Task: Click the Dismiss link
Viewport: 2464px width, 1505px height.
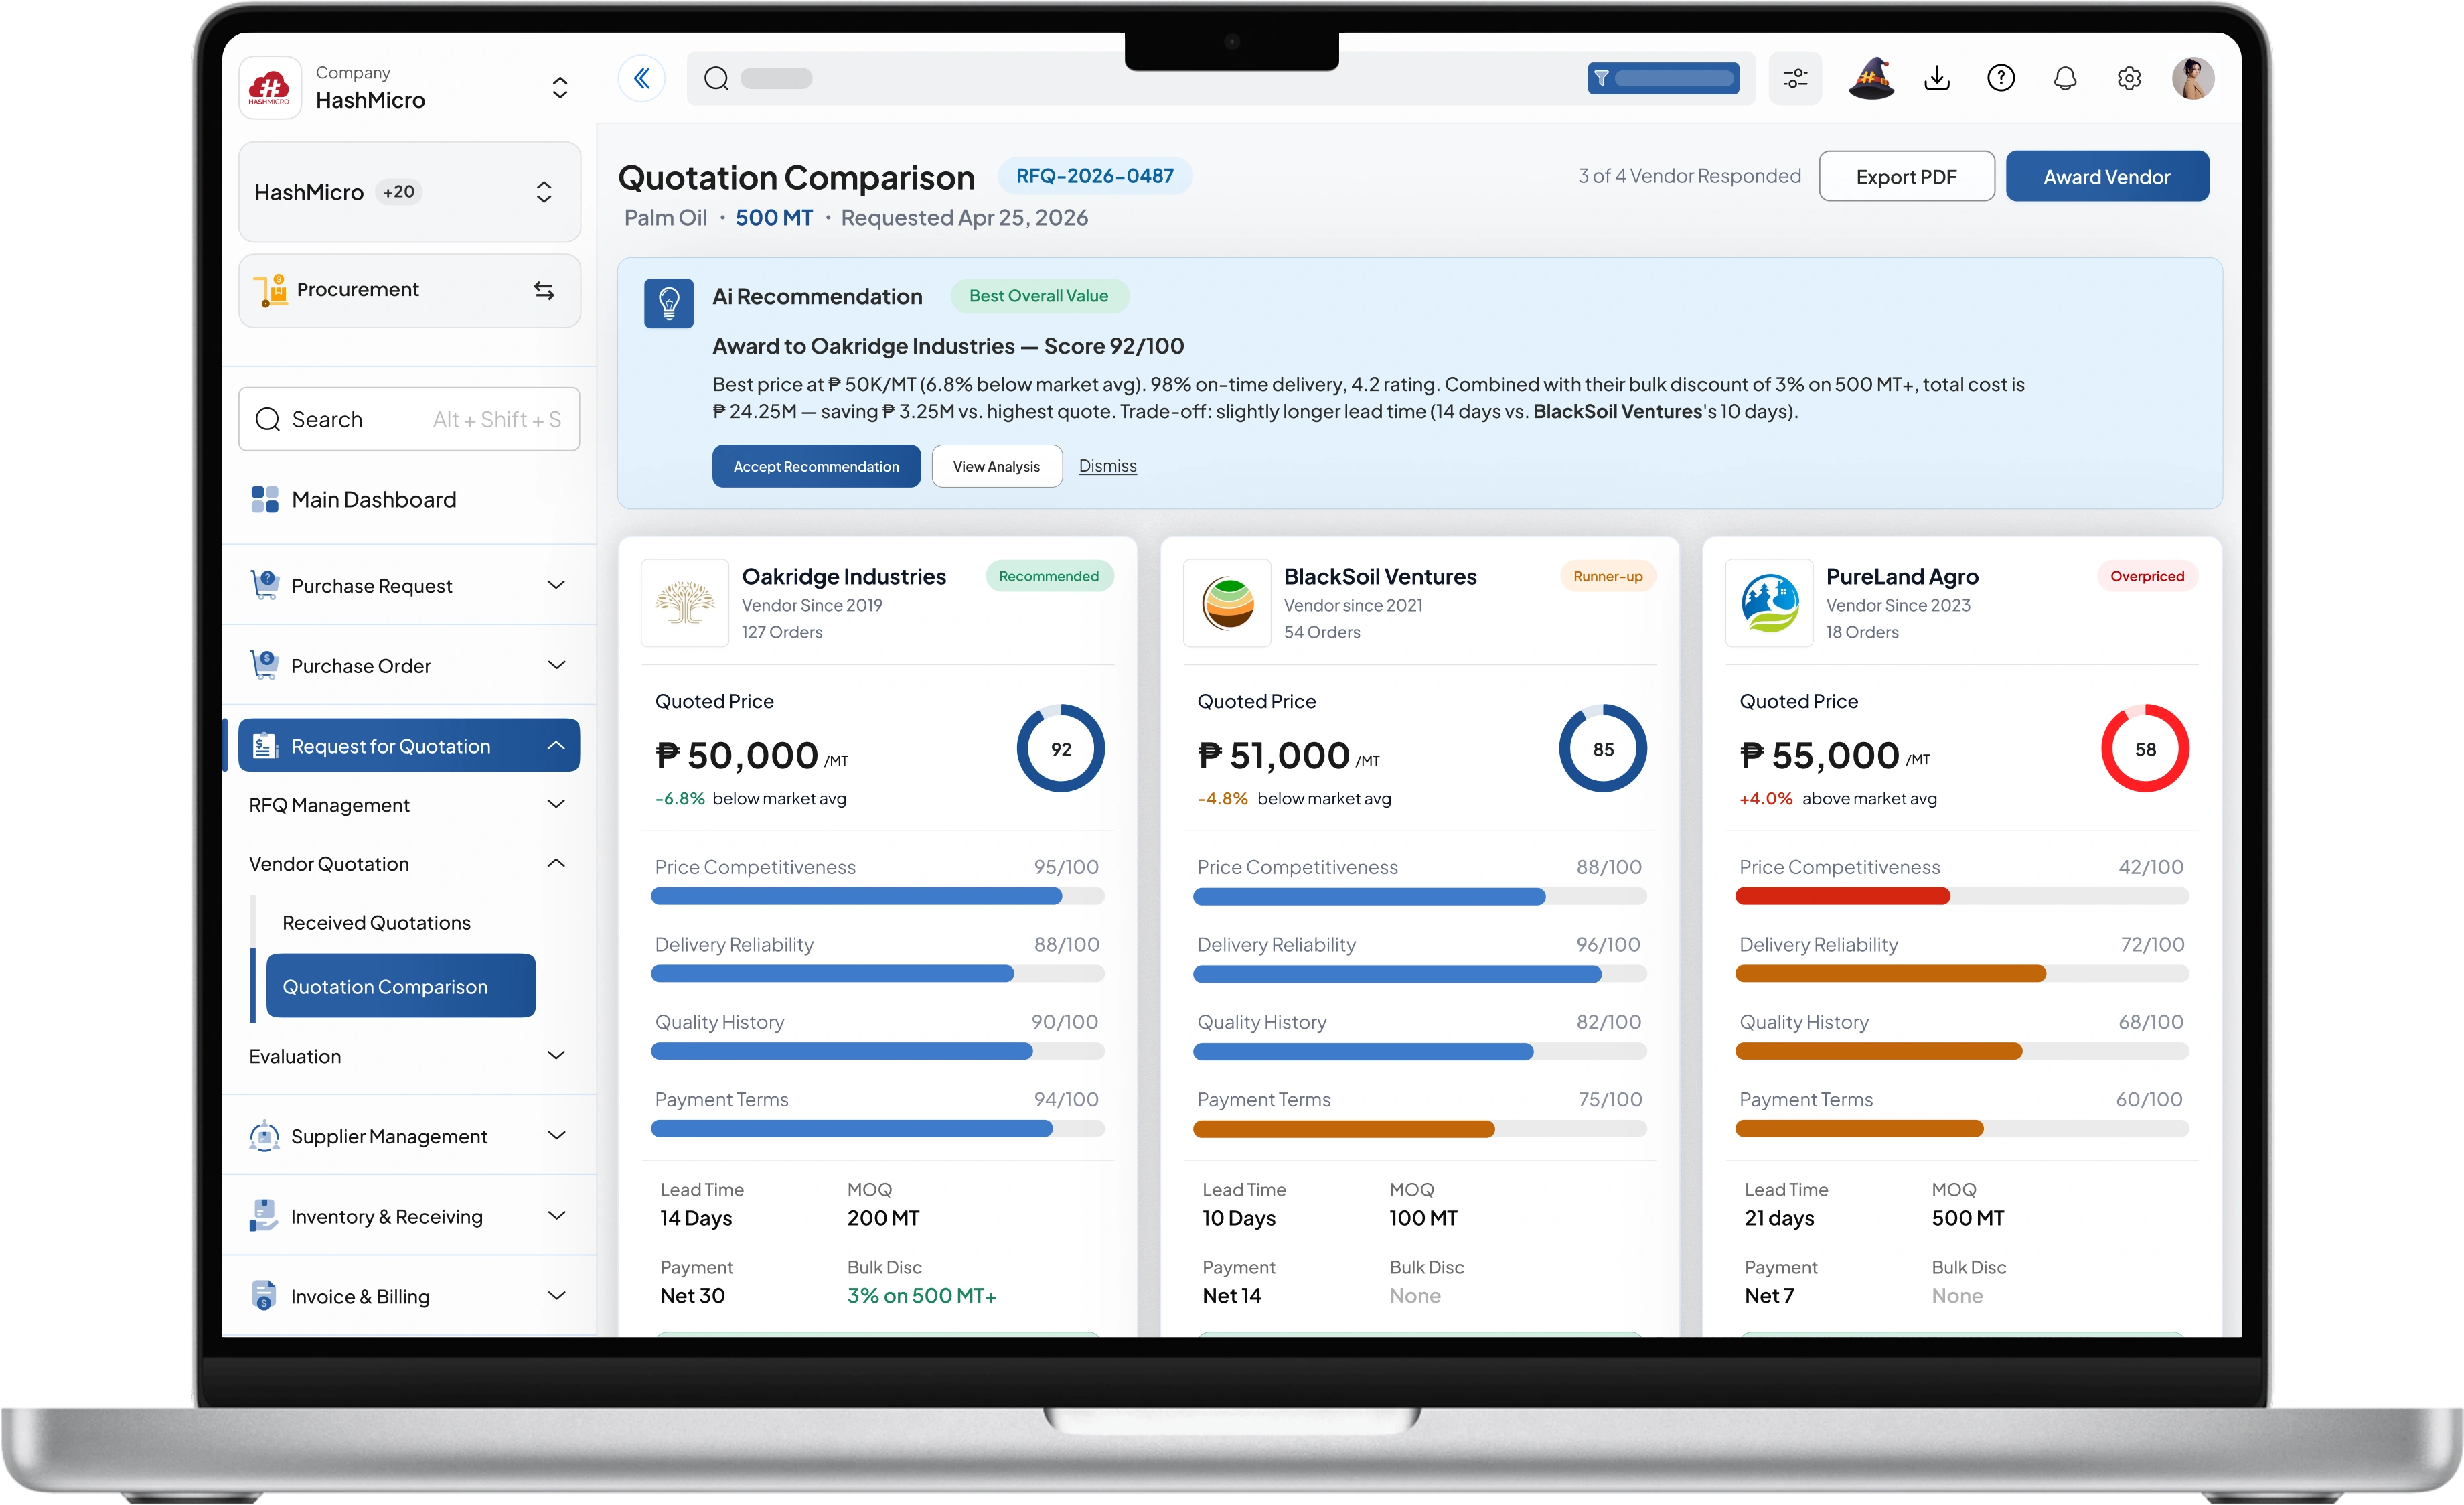Action: click(x=1107, y=466)
